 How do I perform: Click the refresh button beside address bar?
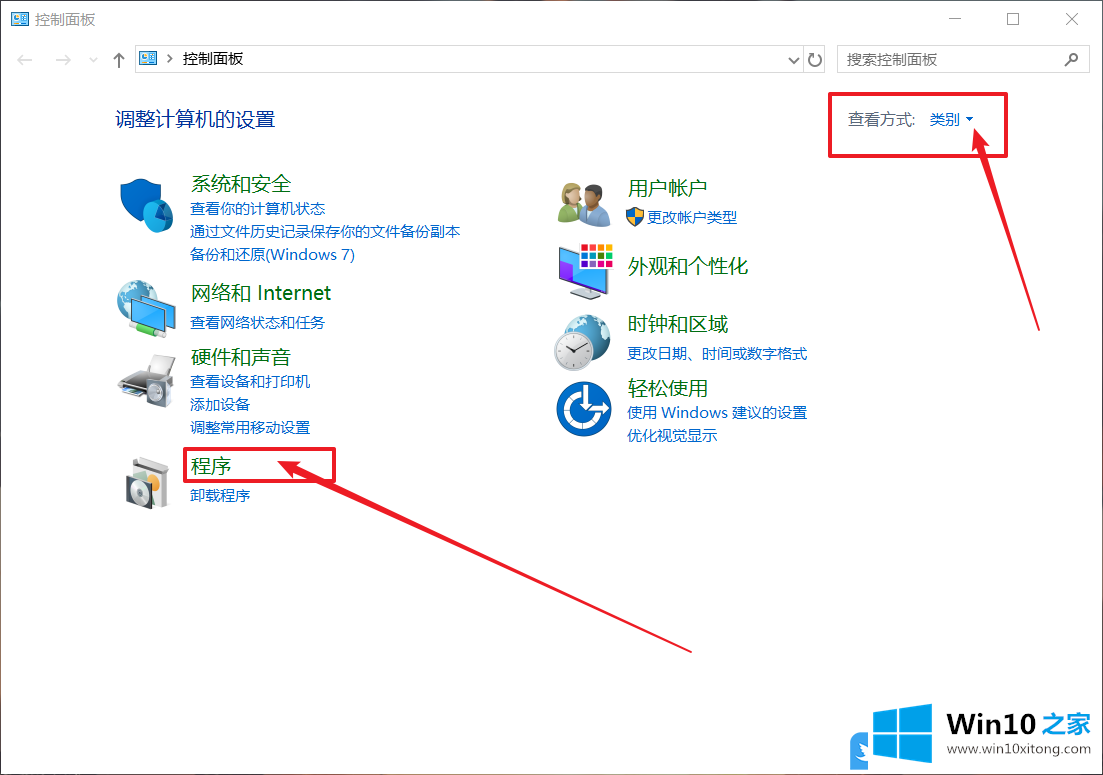tap(815, 60)
